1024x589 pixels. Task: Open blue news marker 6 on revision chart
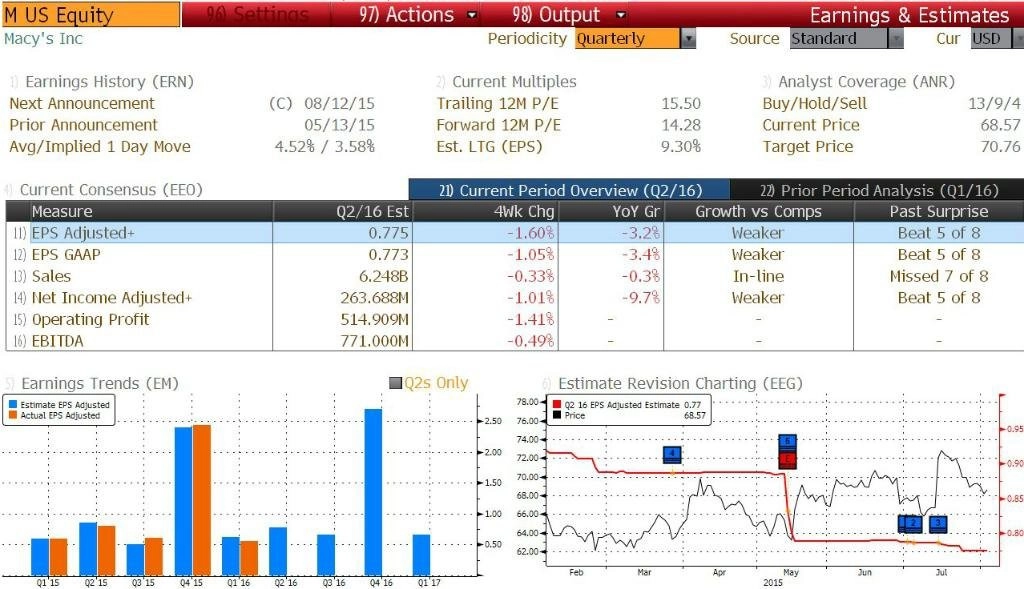(x=788, y=442)
